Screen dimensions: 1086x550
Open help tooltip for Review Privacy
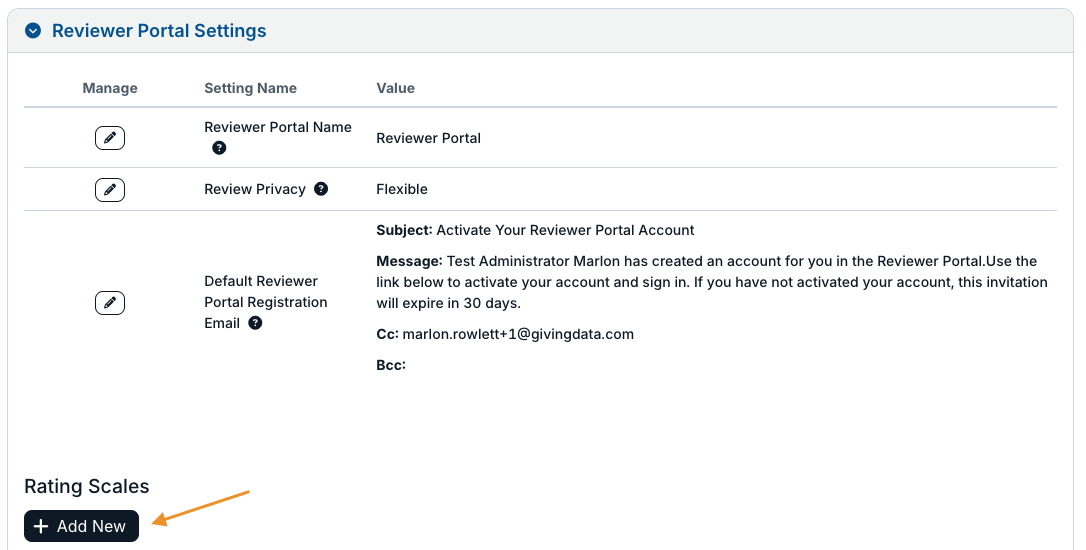point(321,189)
